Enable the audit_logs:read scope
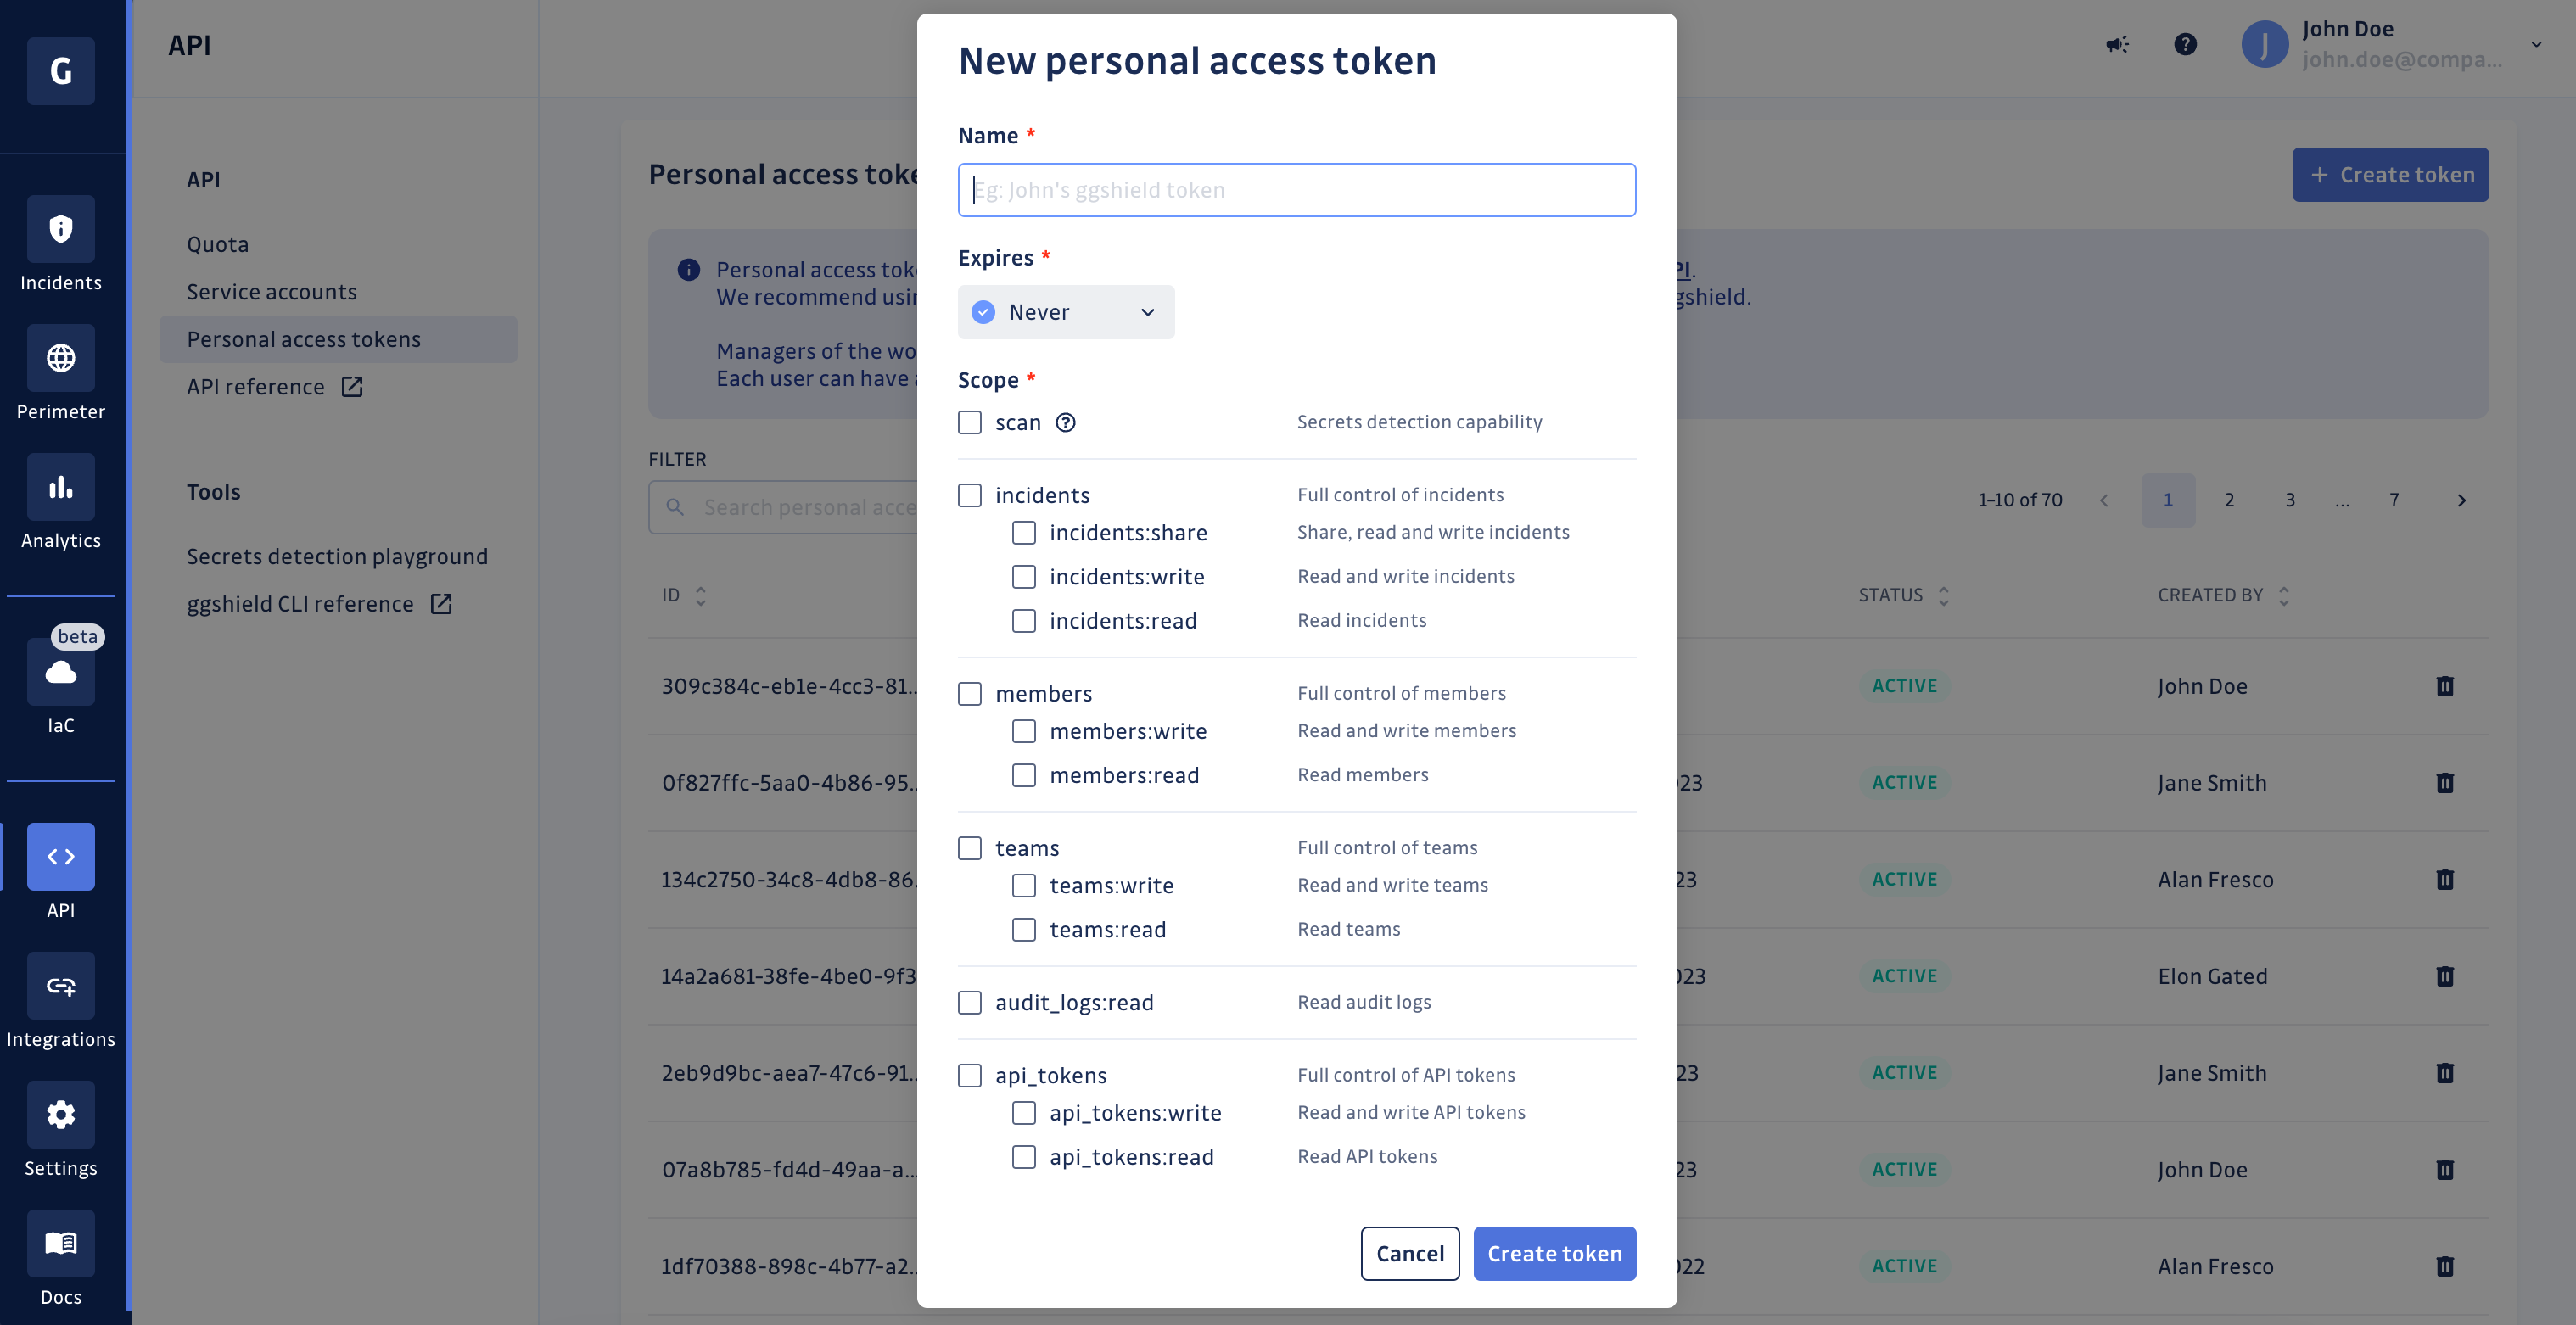The height and width of the screenshot is (1325, 2576). pos(966,1000)
